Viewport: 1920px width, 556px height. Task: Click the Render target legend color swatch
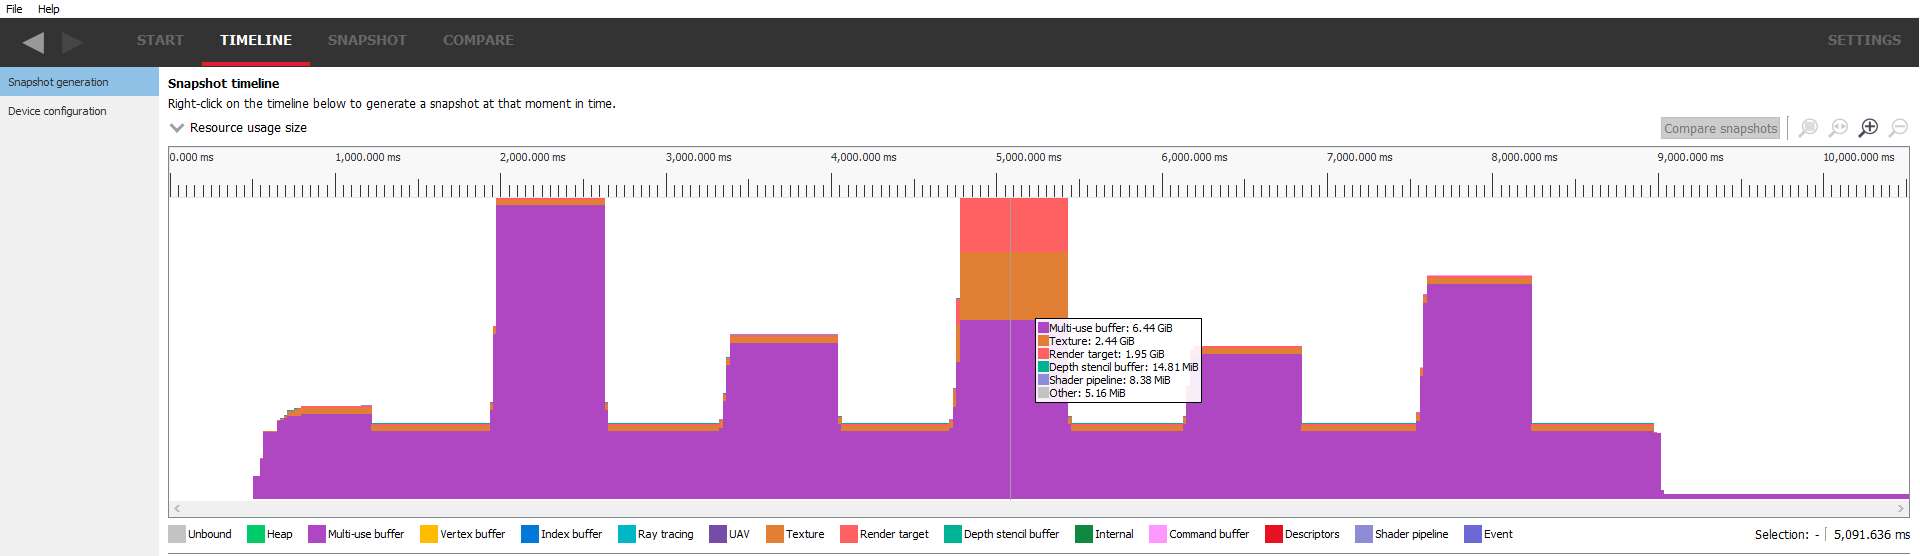(x=849, y=534)
